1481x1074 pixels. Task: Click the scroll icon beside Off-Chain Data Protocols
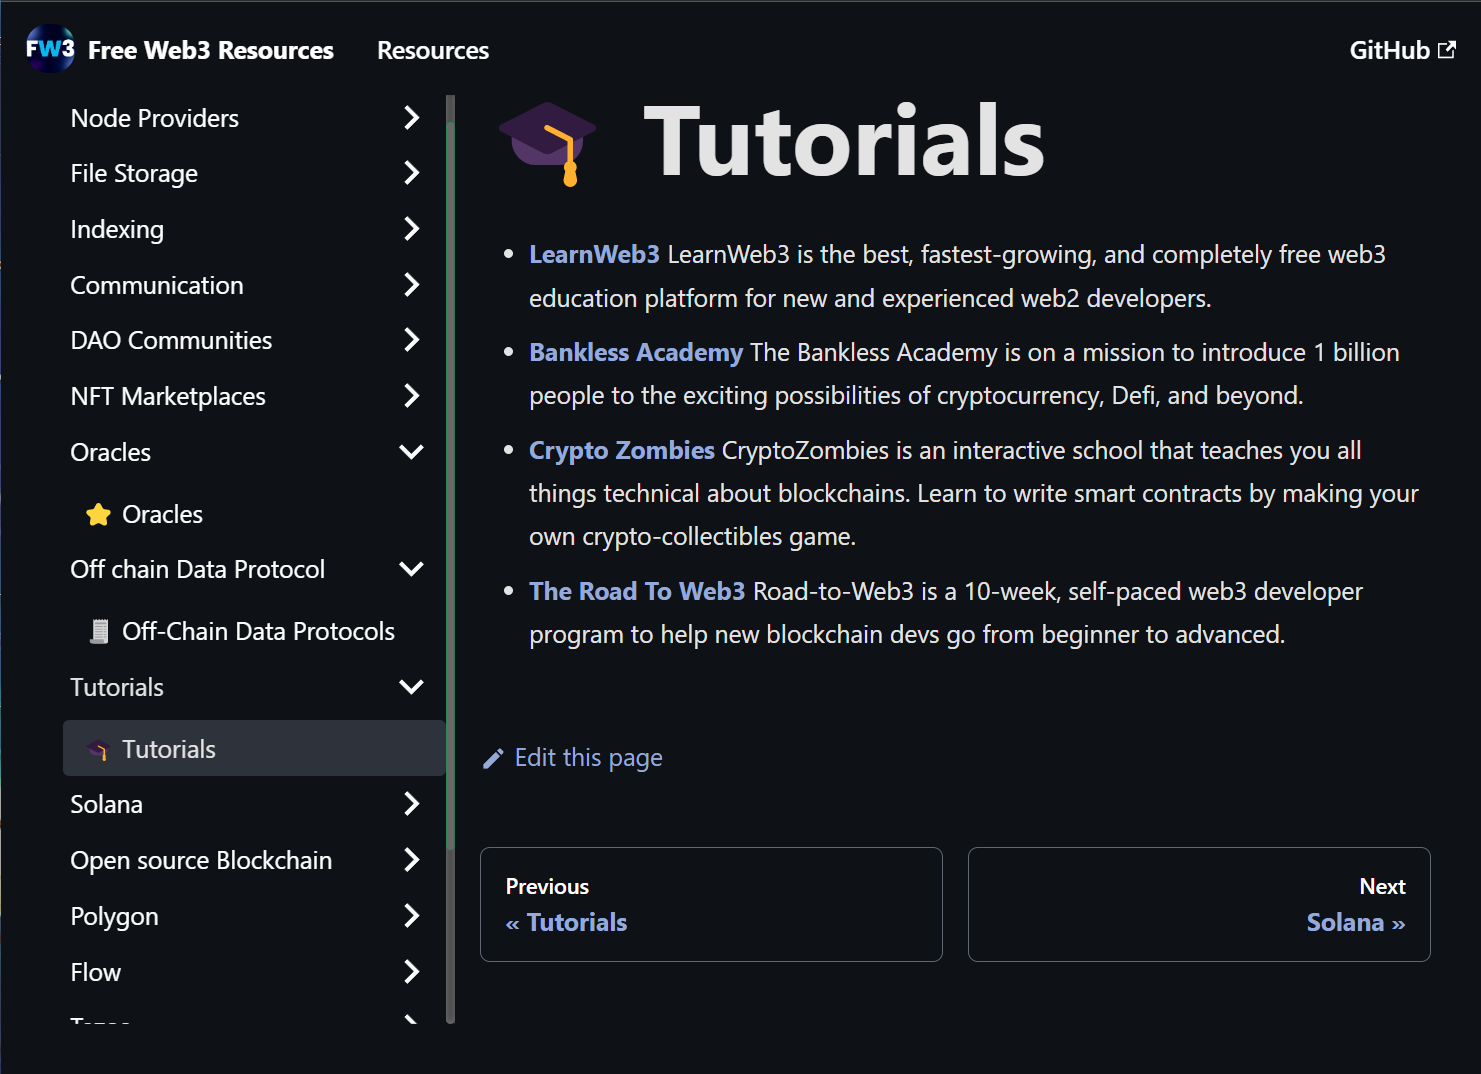click(99, 631)
